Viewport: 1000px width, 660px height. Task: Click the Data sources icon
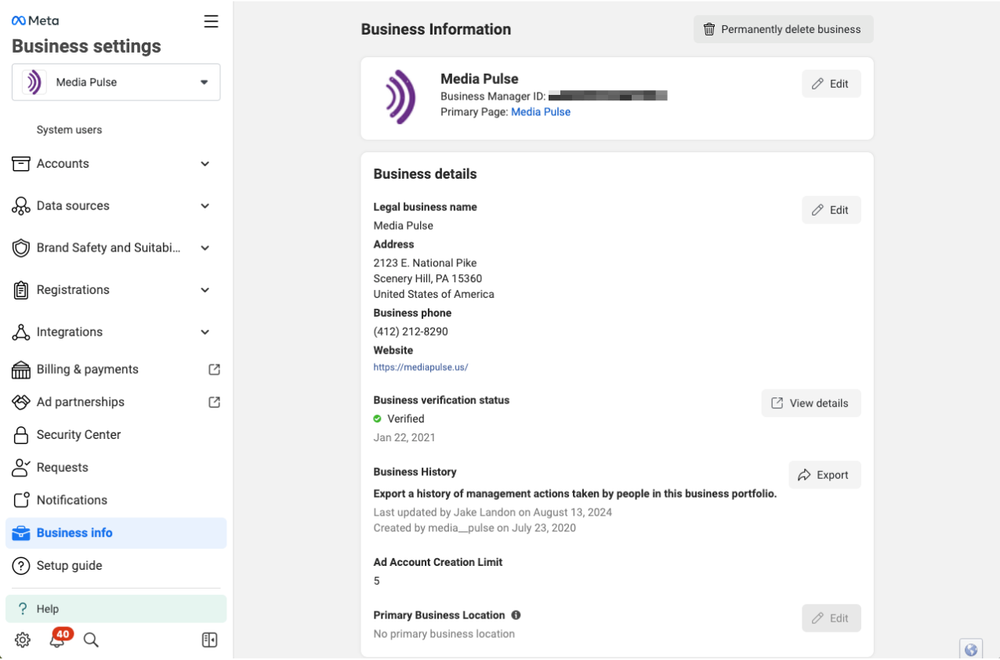(x=21, y=206)
